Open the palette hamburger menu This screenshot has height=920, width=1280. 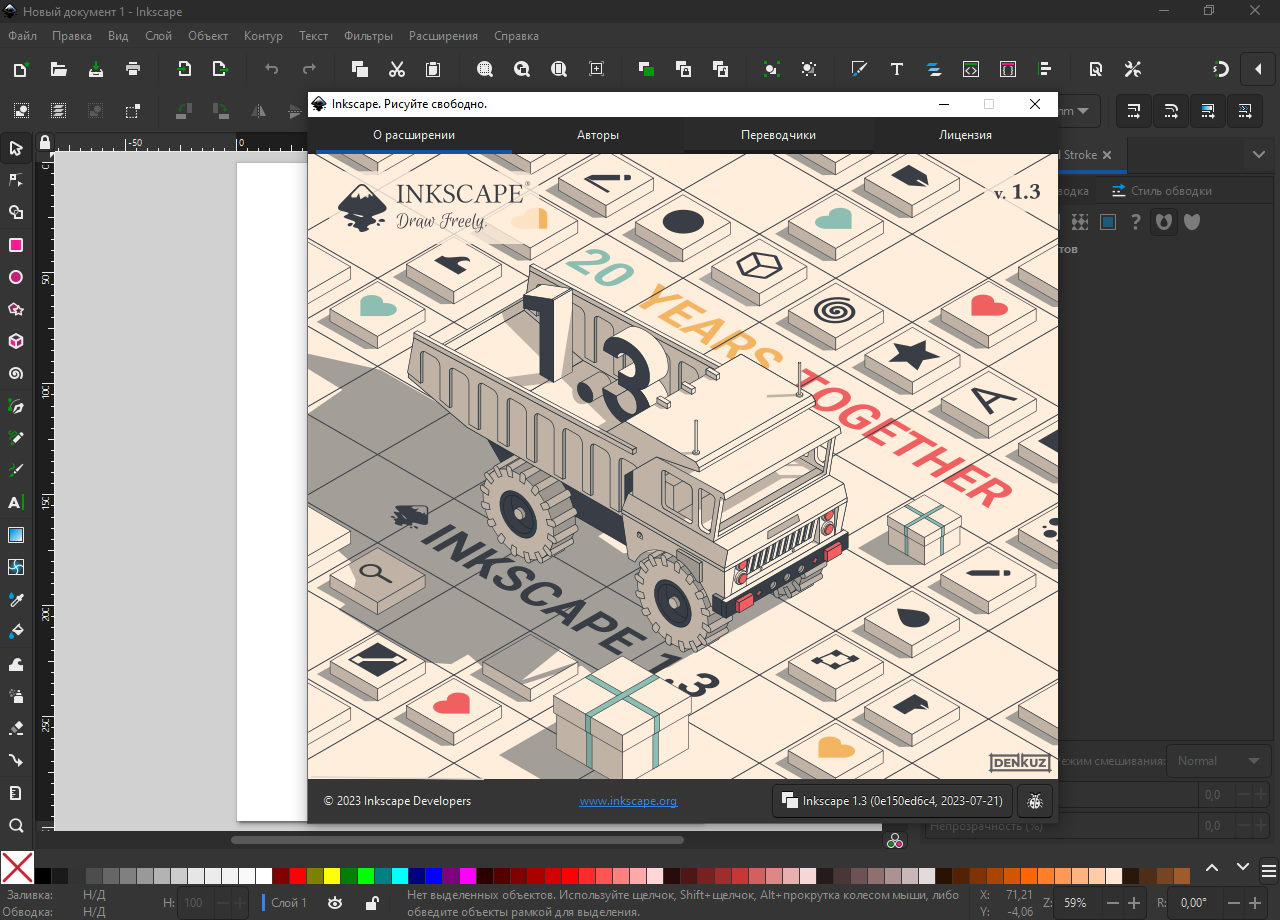[1268, 870]
